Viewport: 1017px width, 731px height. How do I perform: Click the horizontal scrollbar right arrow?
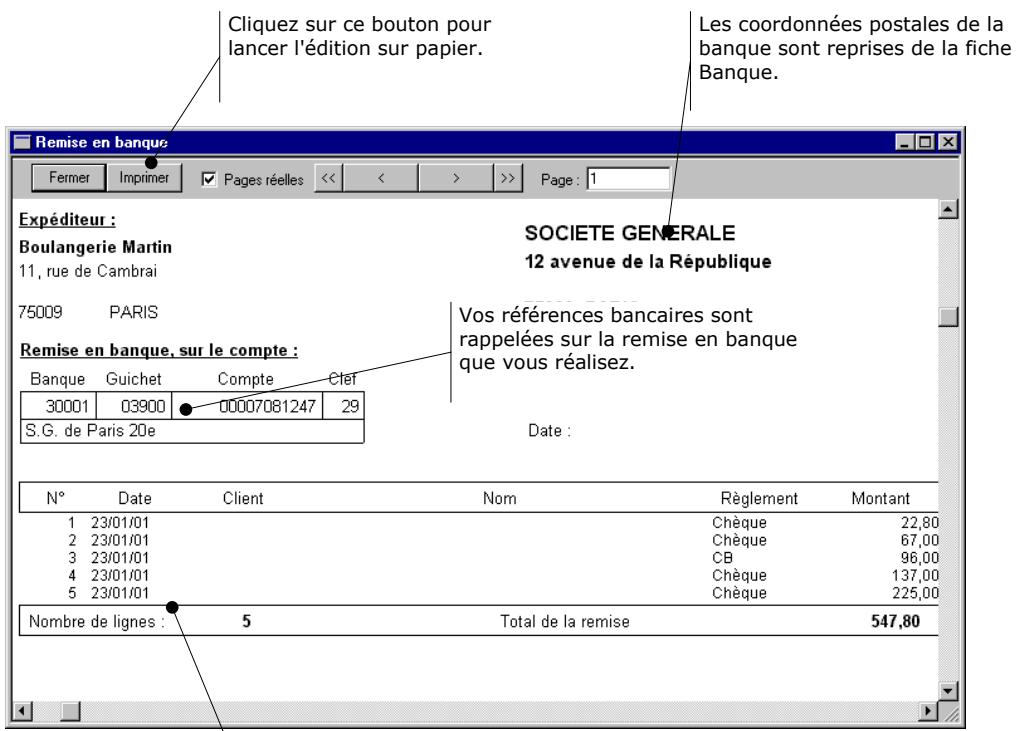[x=929, y=711]
